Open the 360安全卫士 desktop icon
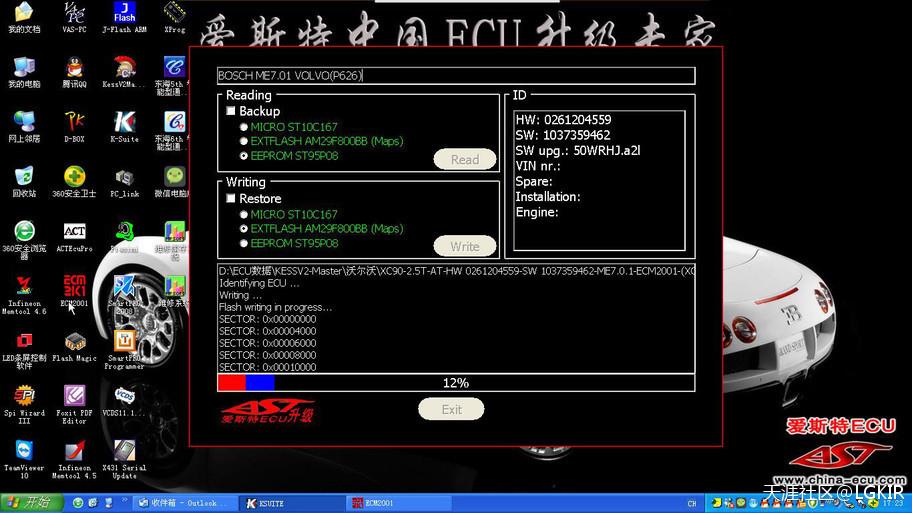 pyautogui.click(x=74, y=181)
